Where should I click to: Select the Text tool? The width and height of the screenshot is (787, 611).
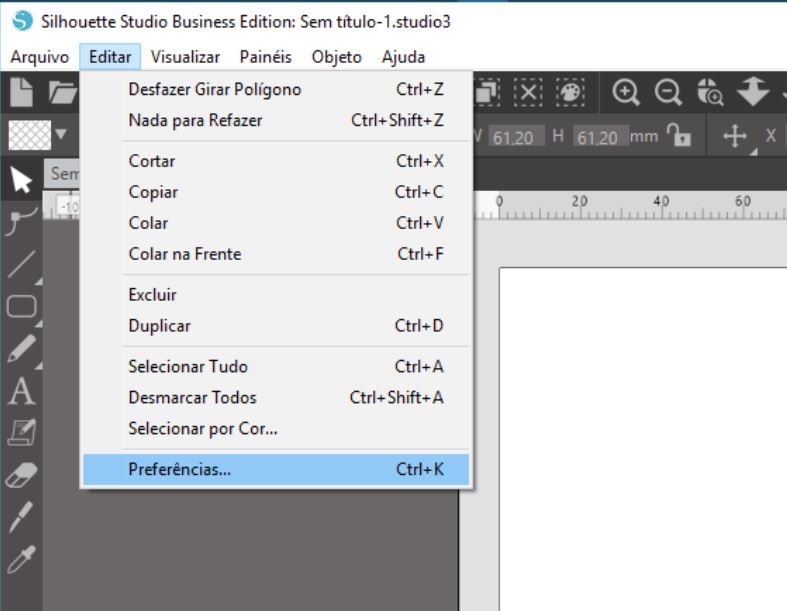[22, 391]
